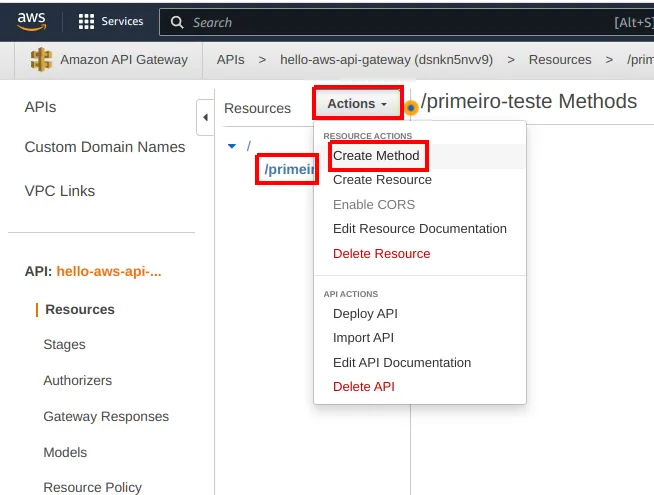Click the /primeiro-teste Methods heading

528,101
